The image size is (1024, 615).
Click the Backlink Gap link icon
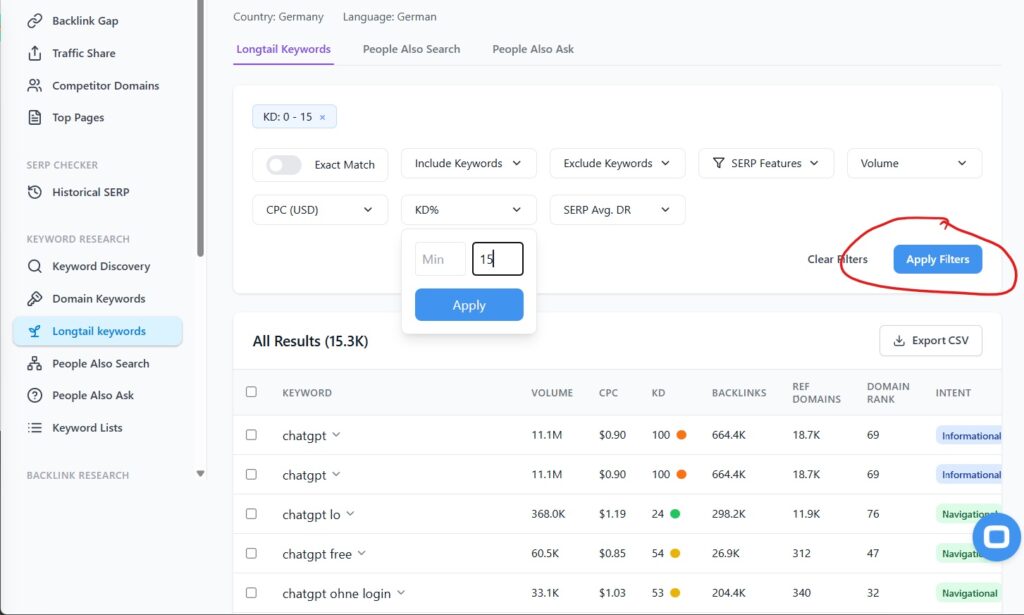tap(35, 21)
